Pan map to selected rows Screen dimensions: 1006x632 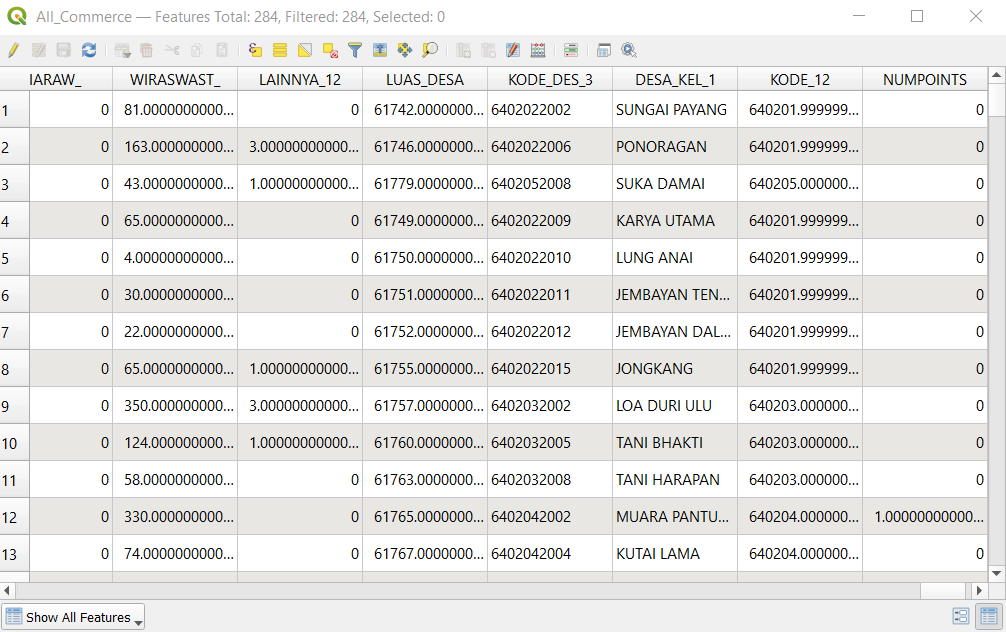(x=405, y=50)
